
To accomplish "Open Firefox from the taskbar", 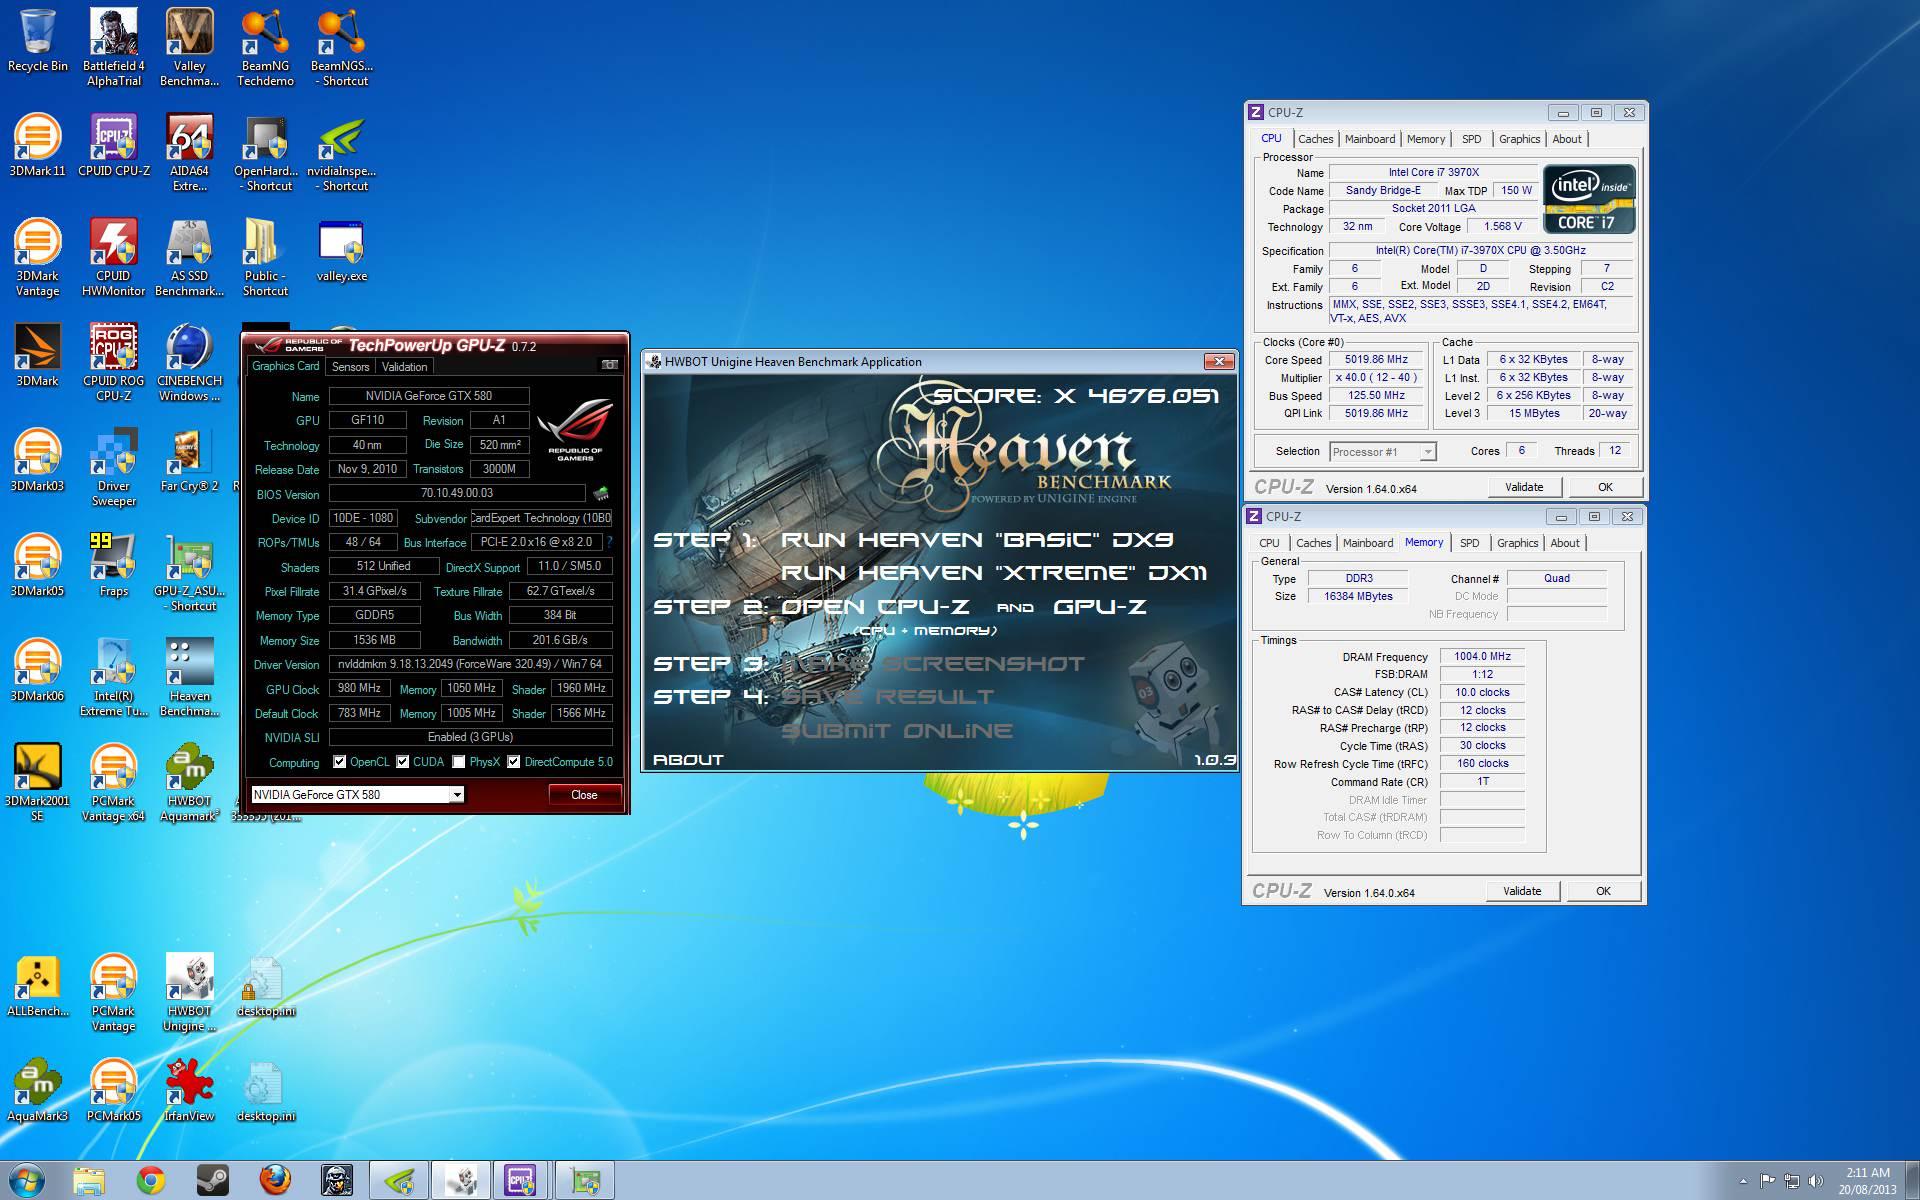I will tap(275, 1180).
